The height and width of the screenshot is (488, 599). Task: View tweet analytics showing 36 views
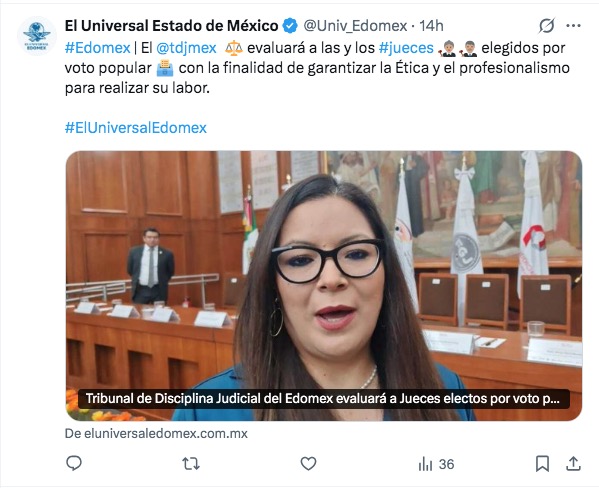click(436, 464)
